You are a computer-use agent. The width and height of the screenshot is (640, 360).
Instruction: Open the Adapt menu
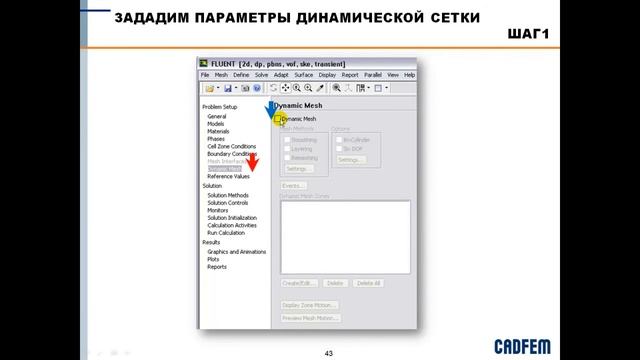click(281, 75)
